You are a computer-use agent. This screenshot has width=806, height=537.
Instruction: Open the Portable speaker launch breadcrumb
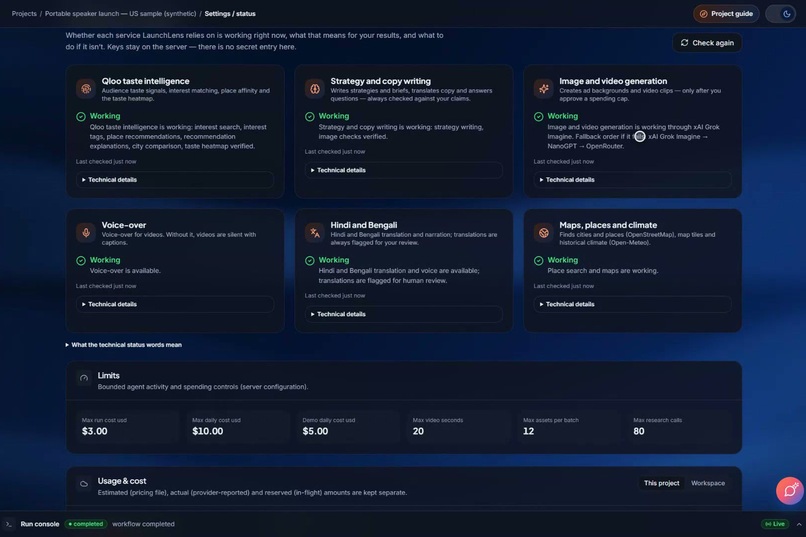click(x=120, y=14)
